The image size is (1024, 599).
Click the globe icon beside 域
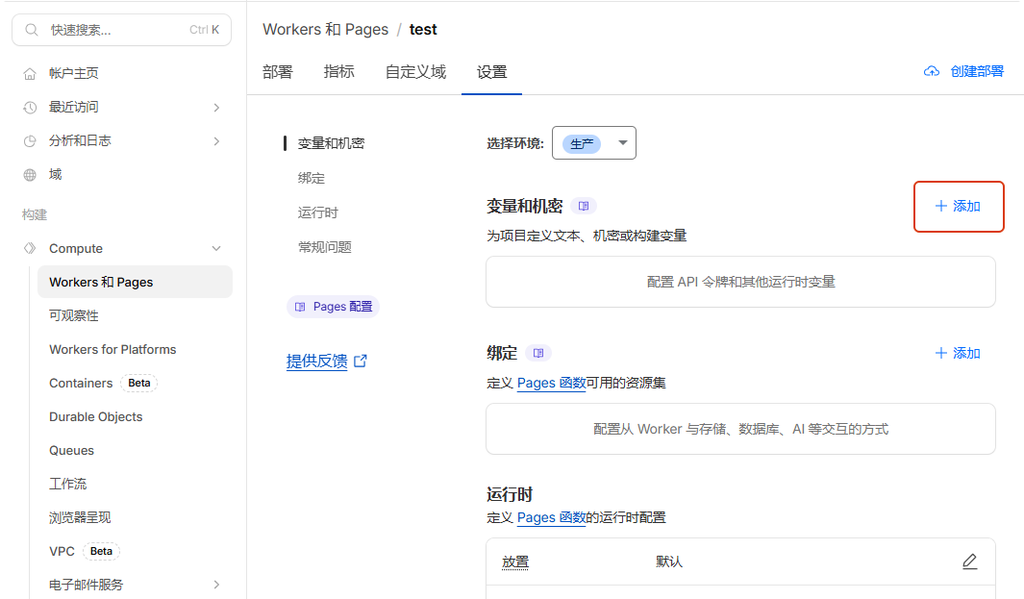30,175
